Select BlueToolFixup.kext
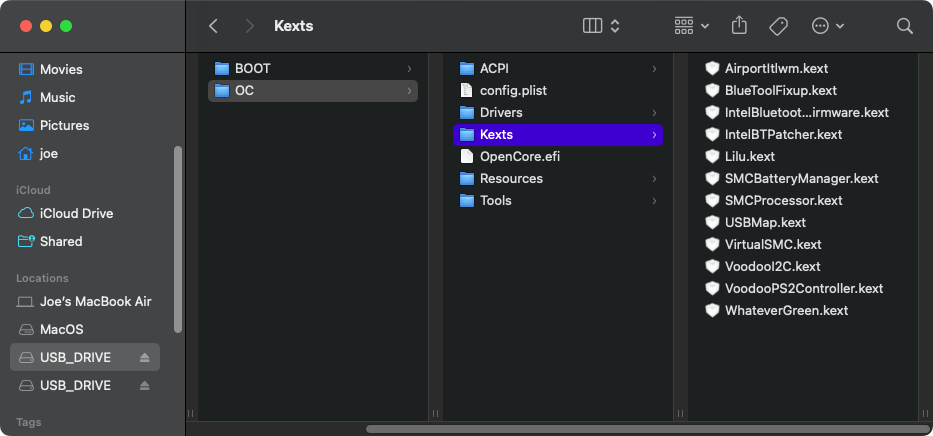 coord(803,90)
